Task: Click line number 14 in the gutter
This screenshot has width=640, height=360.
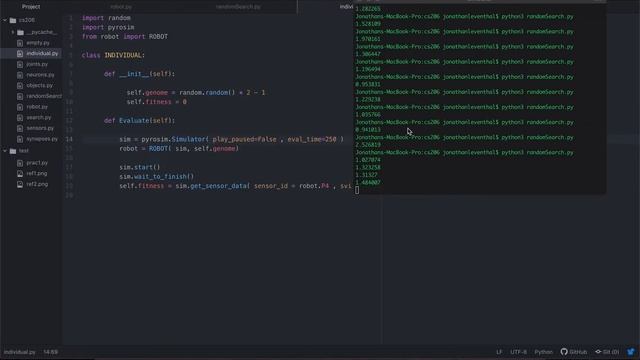Action: point(69,139)
